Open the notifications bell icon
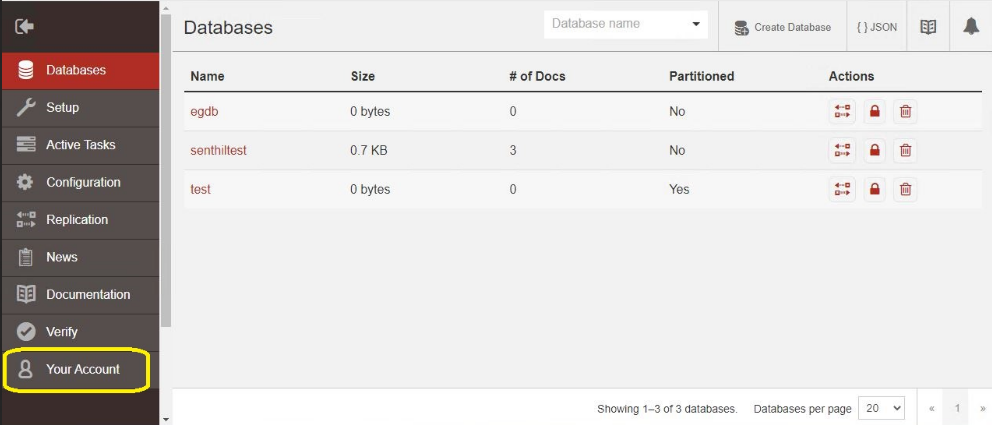Screen dimensions: 992x425 (970, 27)
